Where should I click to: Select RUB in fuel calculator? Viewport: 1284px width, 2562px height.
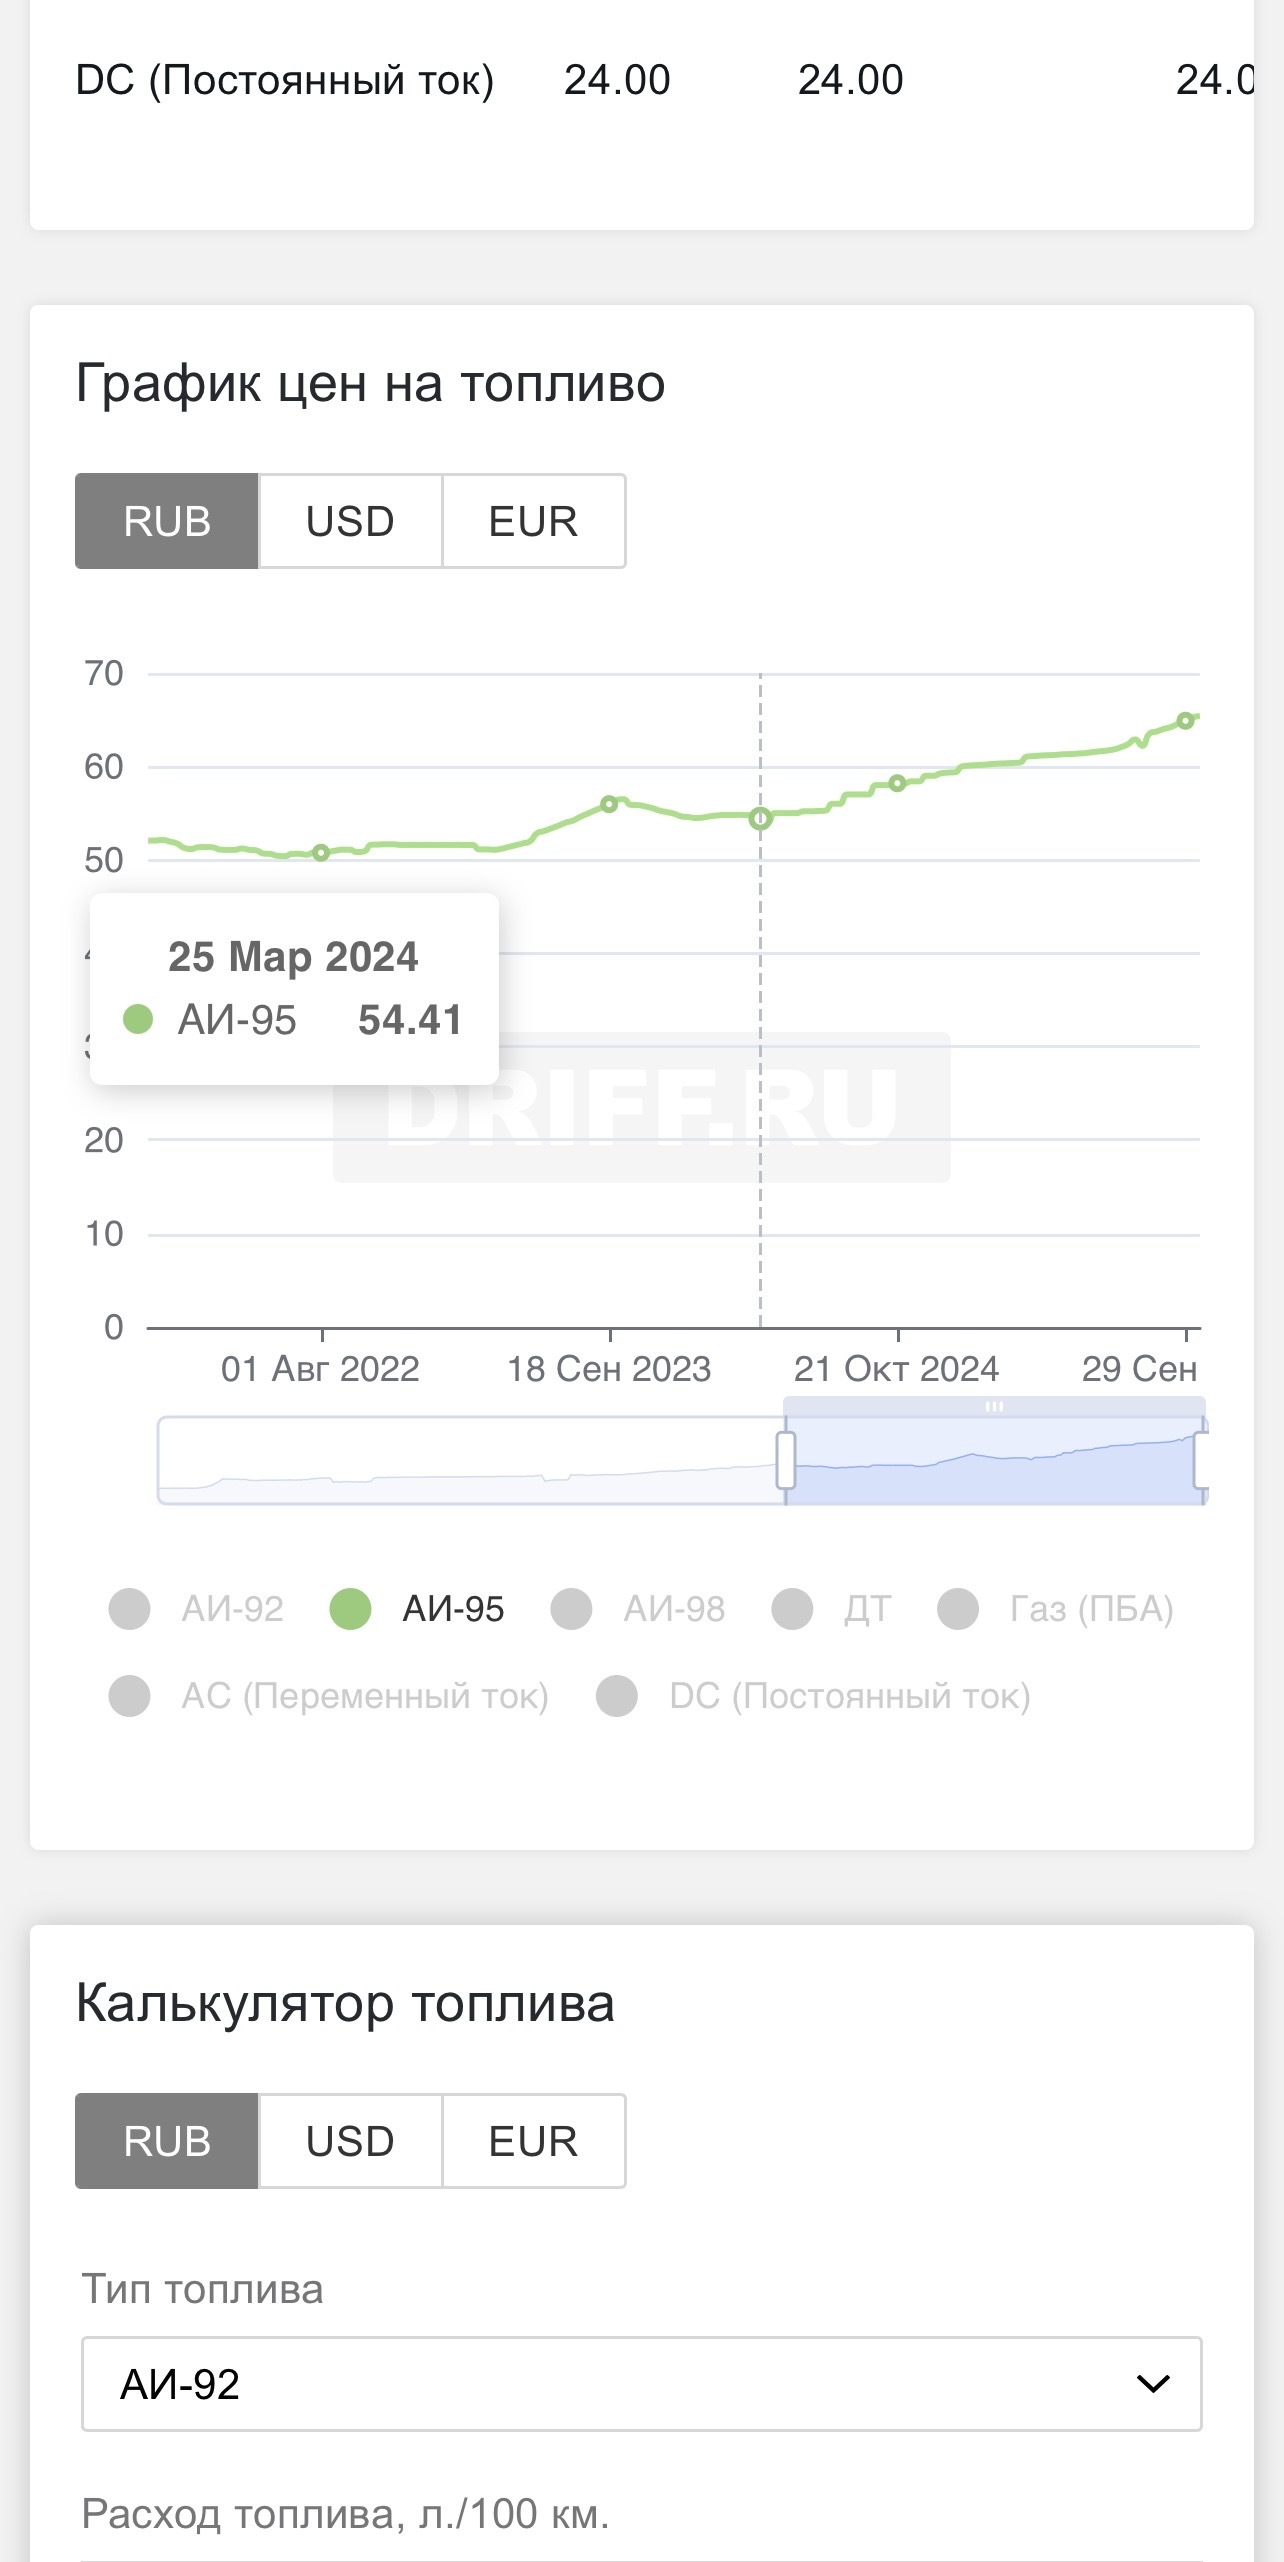pyautogui.click(x=167, y=2142)
